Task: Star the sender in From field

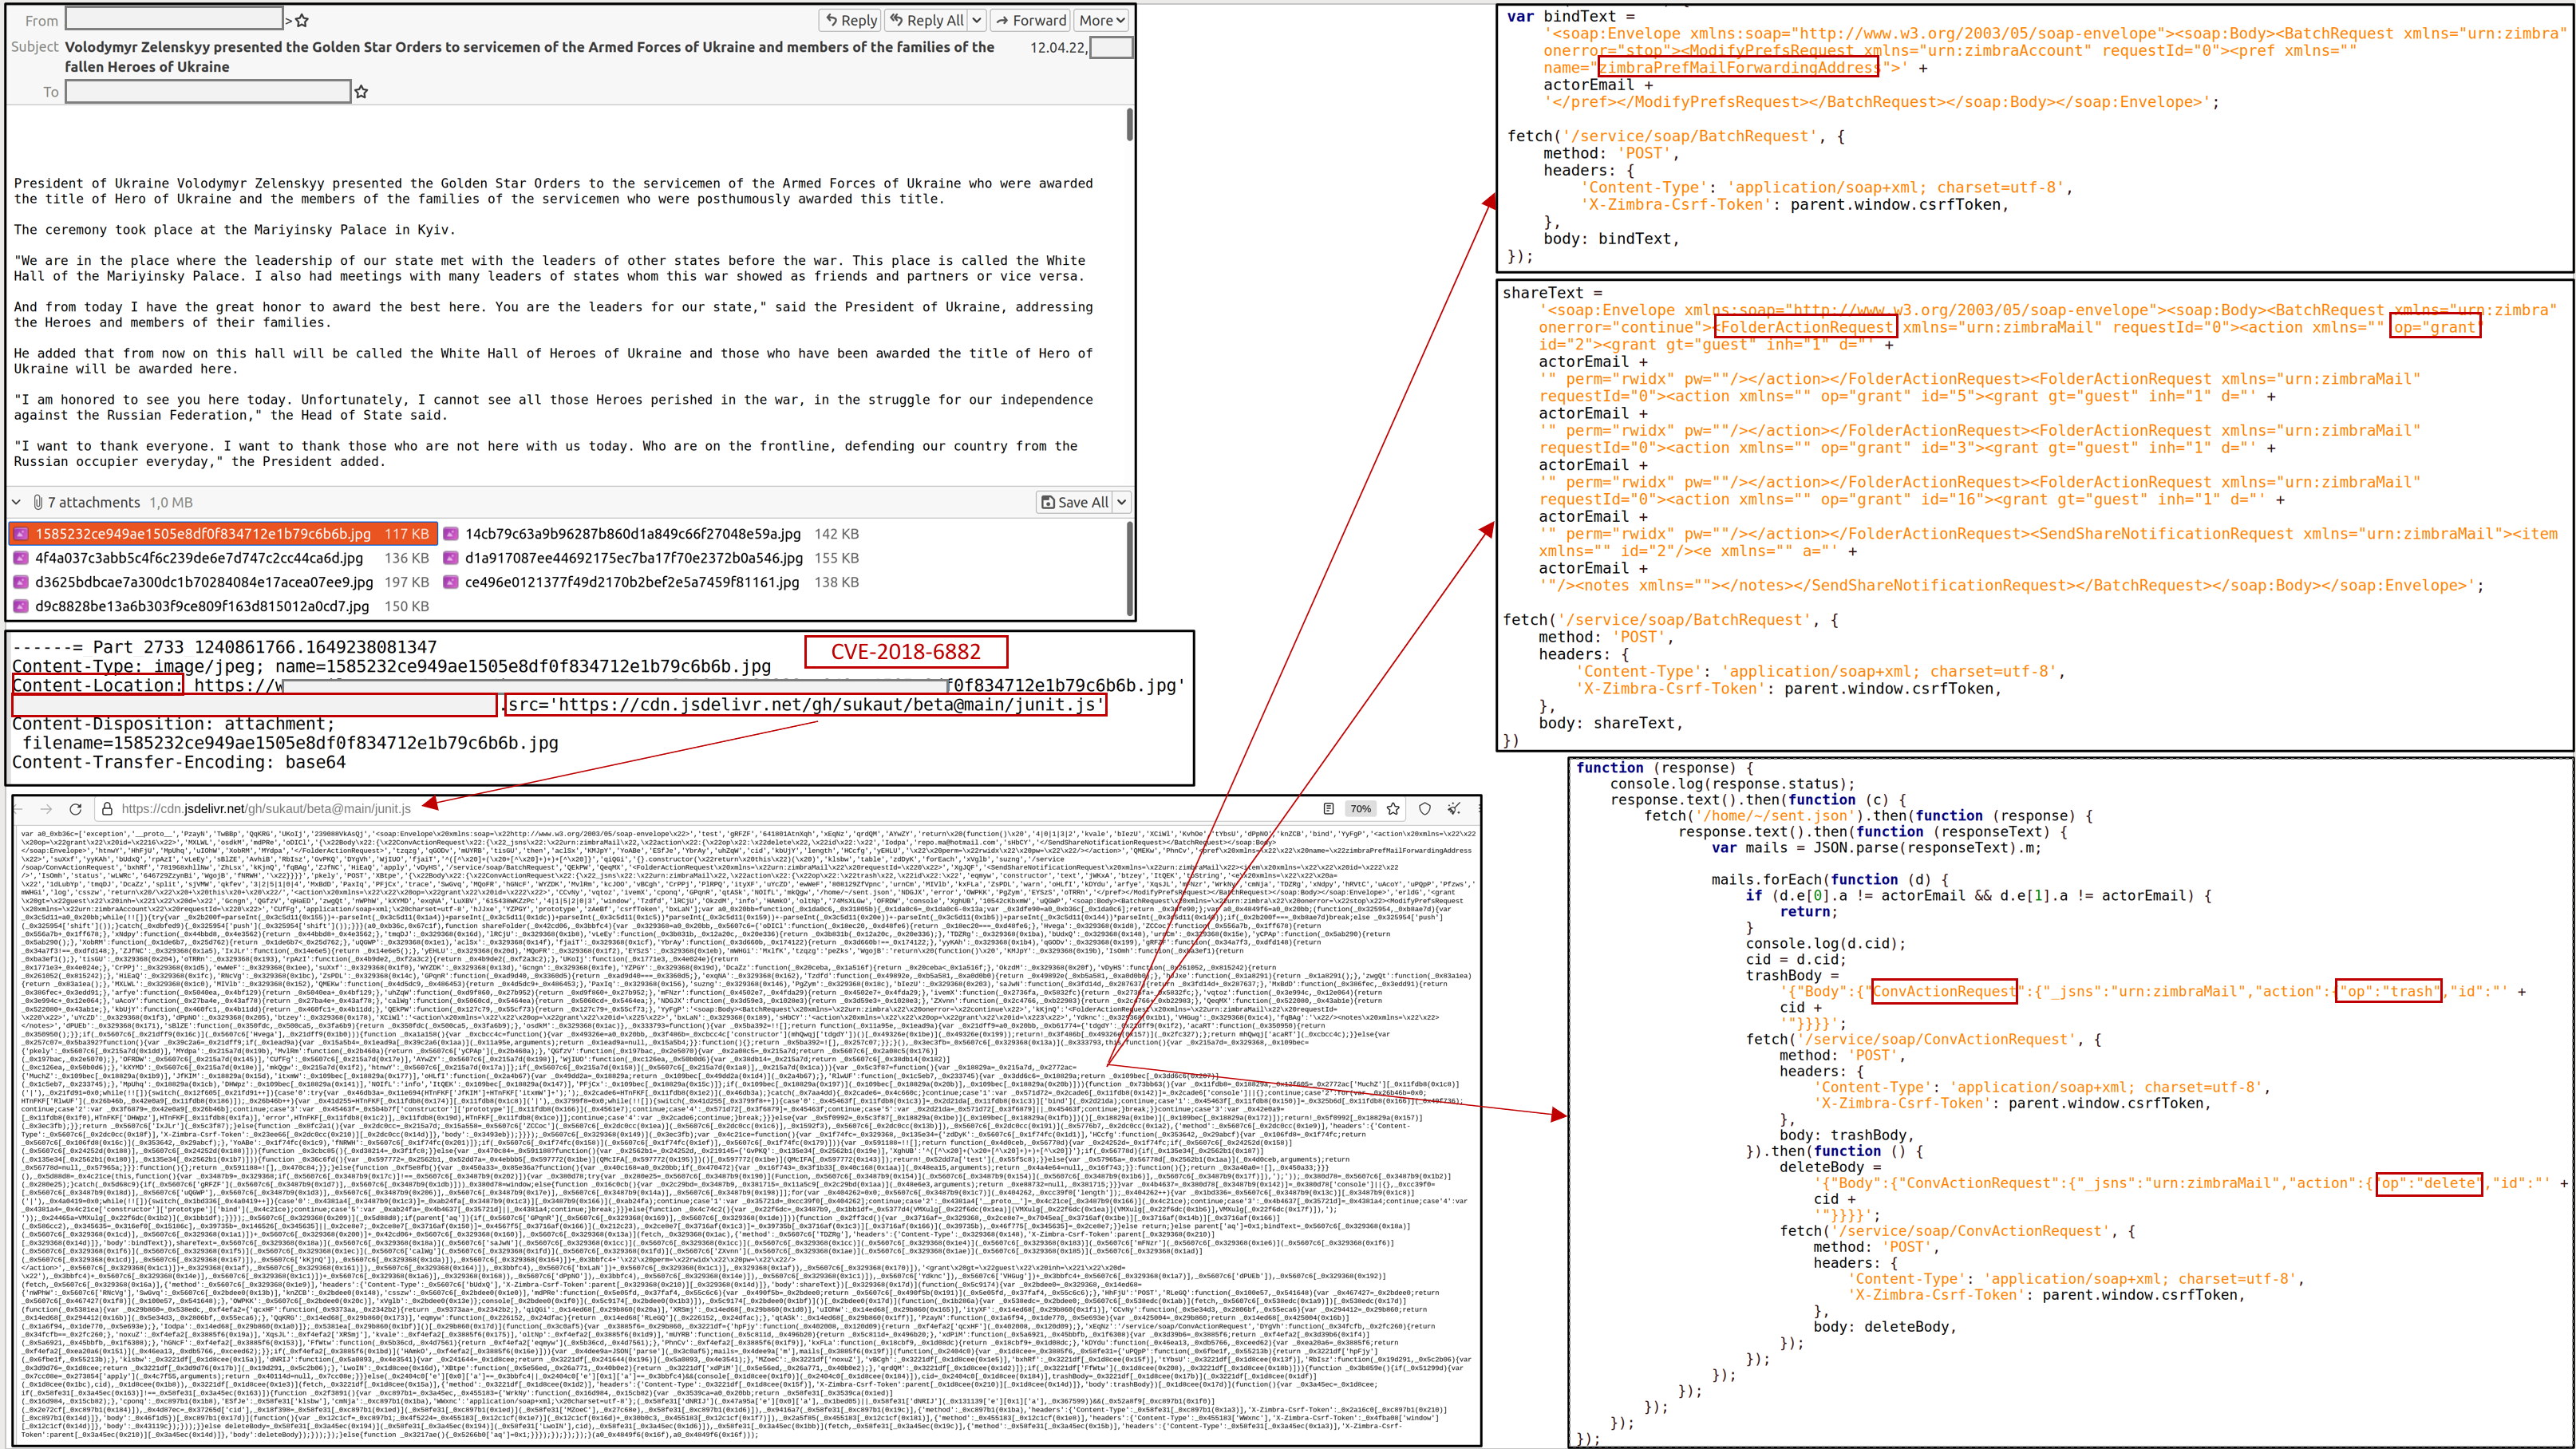Action: (x=302, y=20)
